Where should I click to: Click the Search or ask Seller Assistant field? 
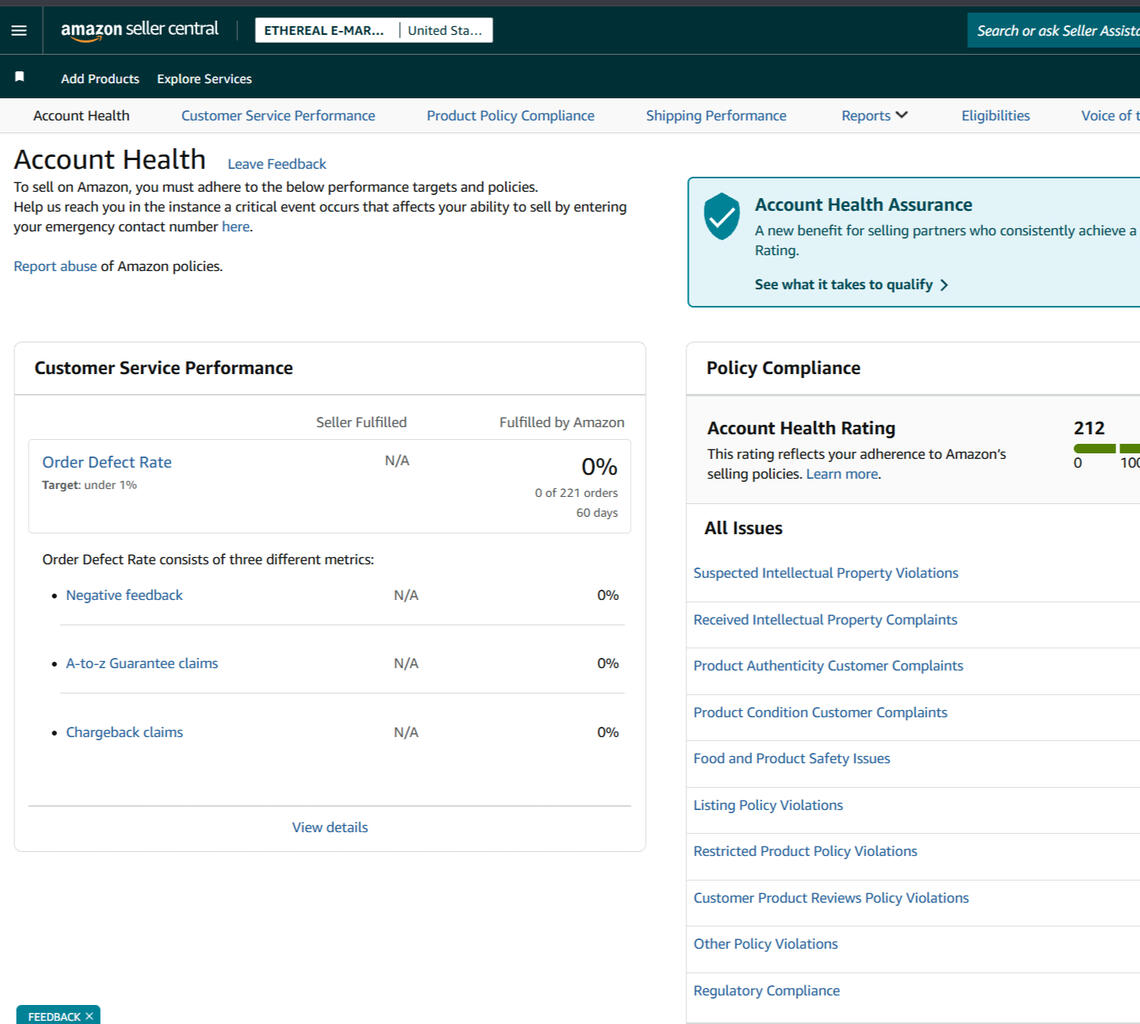(x=1056, y=30)
